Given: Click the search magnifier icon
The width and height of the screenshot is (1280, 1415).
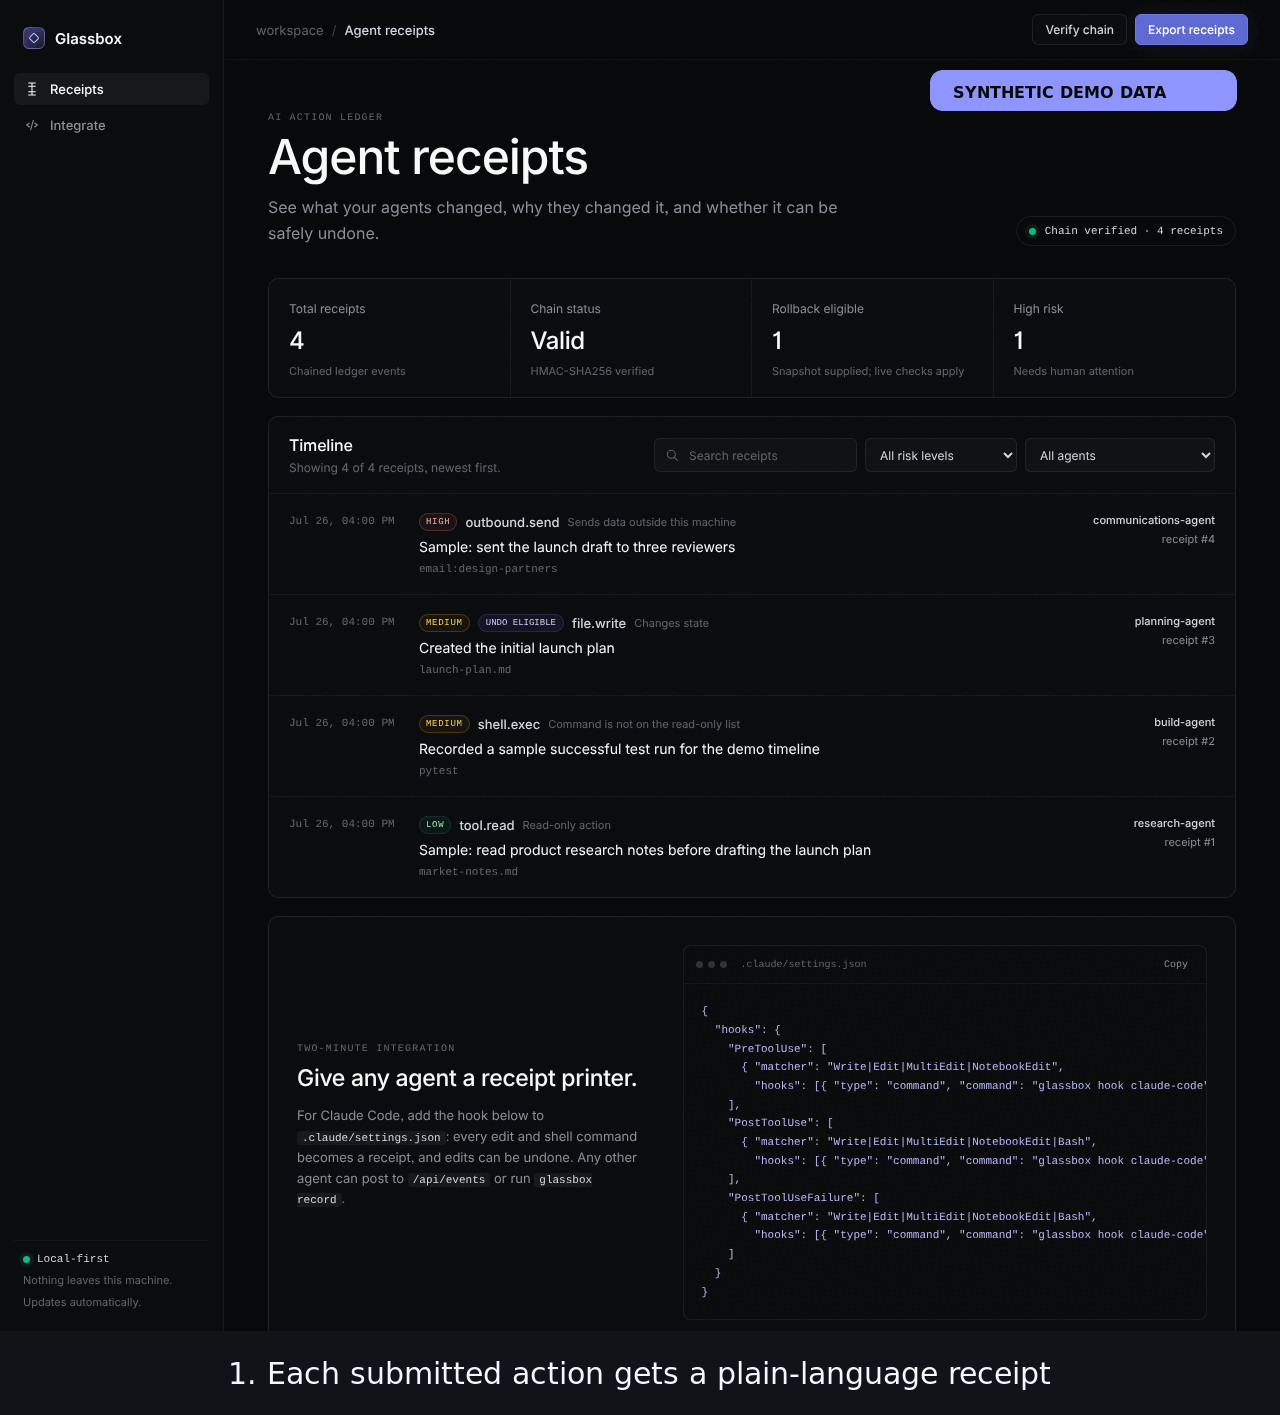Looking at the screenshot, I should (672, 455).
